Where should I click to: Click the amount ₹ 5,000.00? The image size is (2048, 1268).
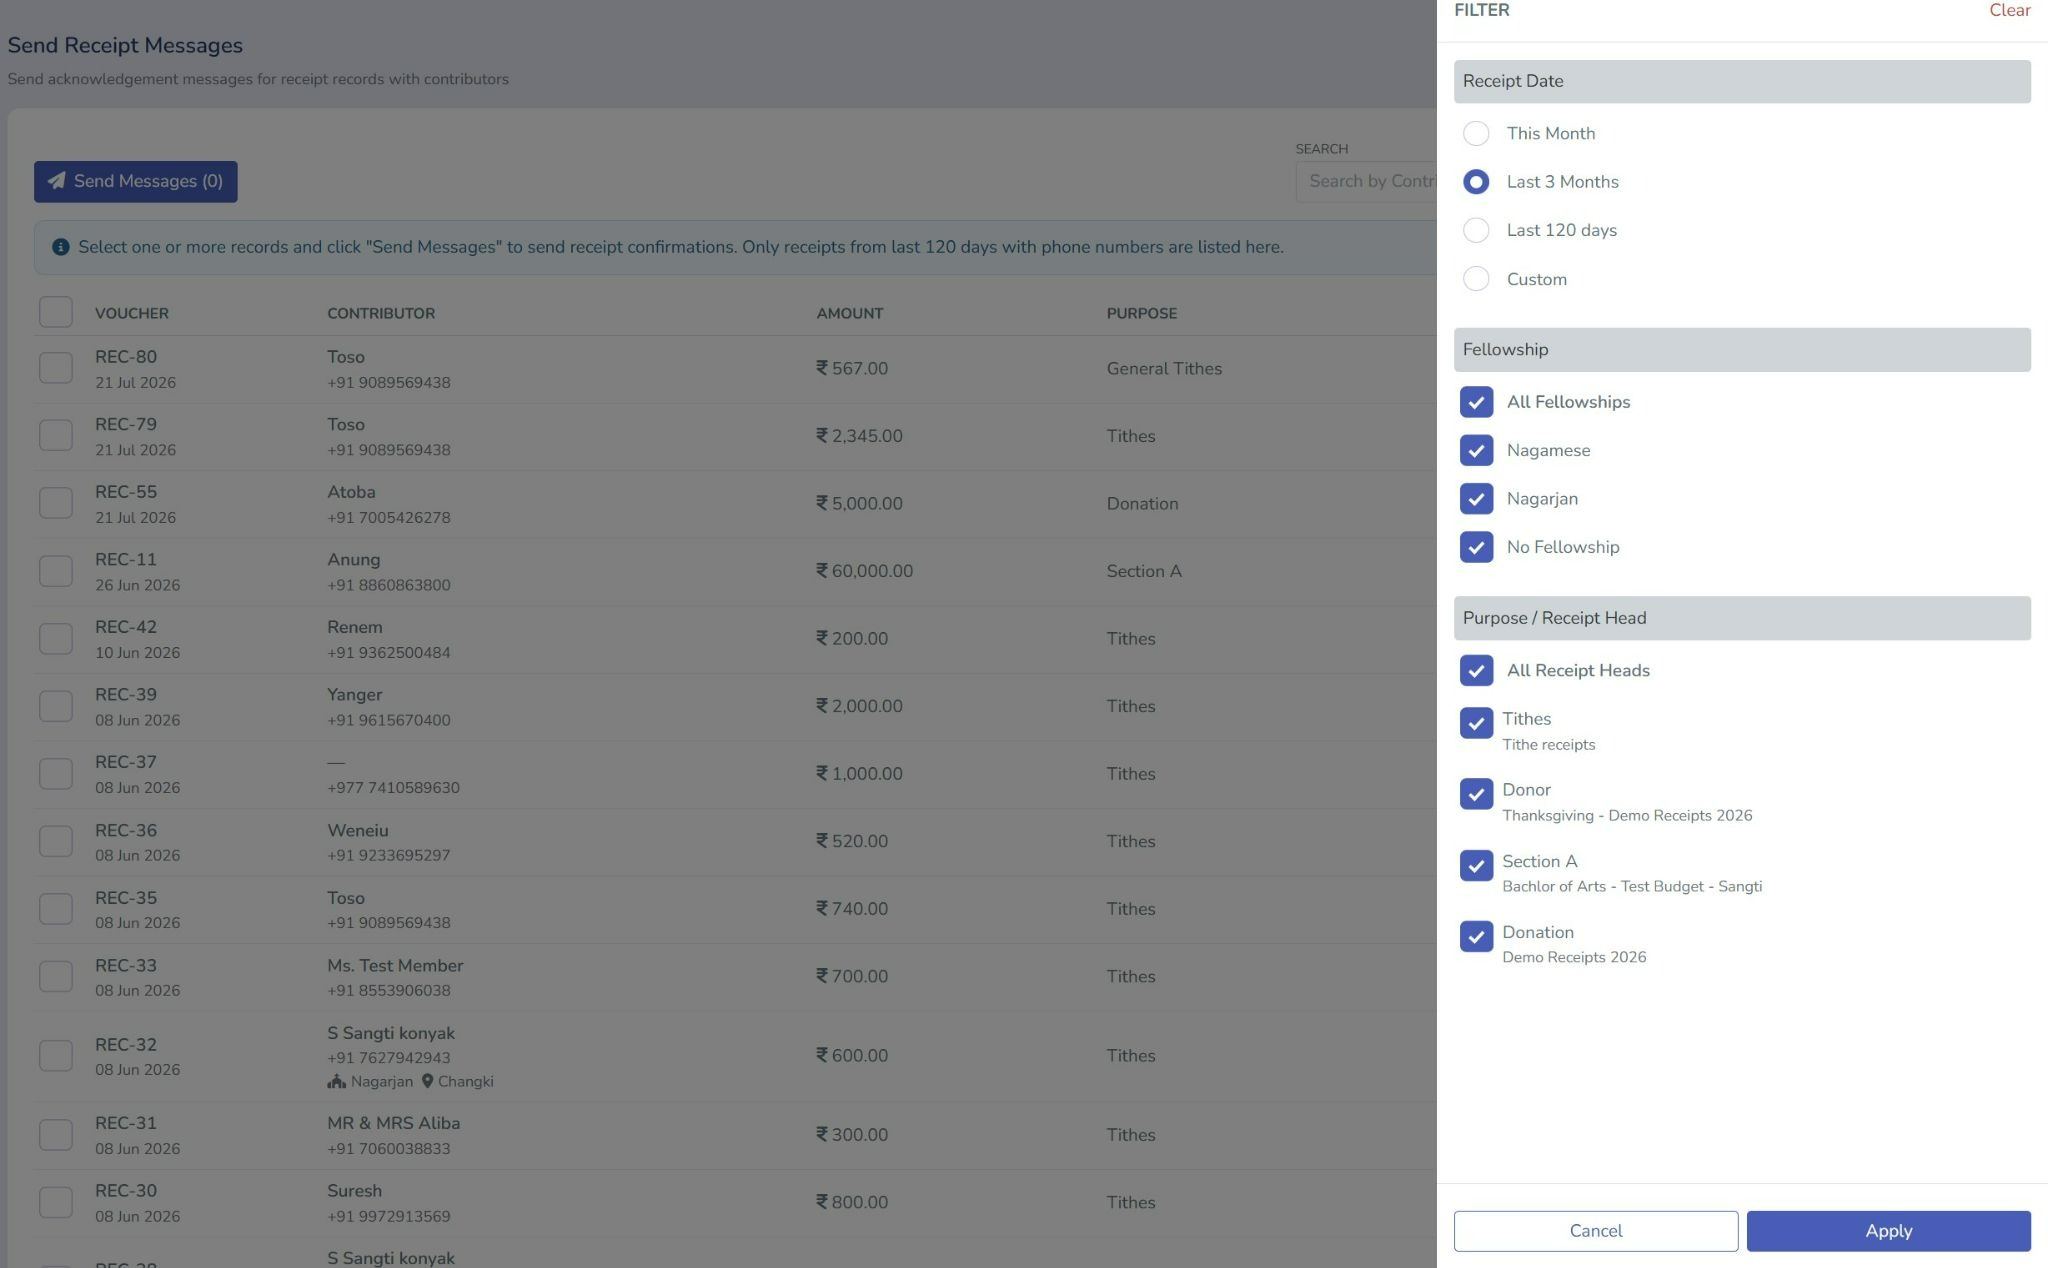pyautogui.click(x=860, y=504)
